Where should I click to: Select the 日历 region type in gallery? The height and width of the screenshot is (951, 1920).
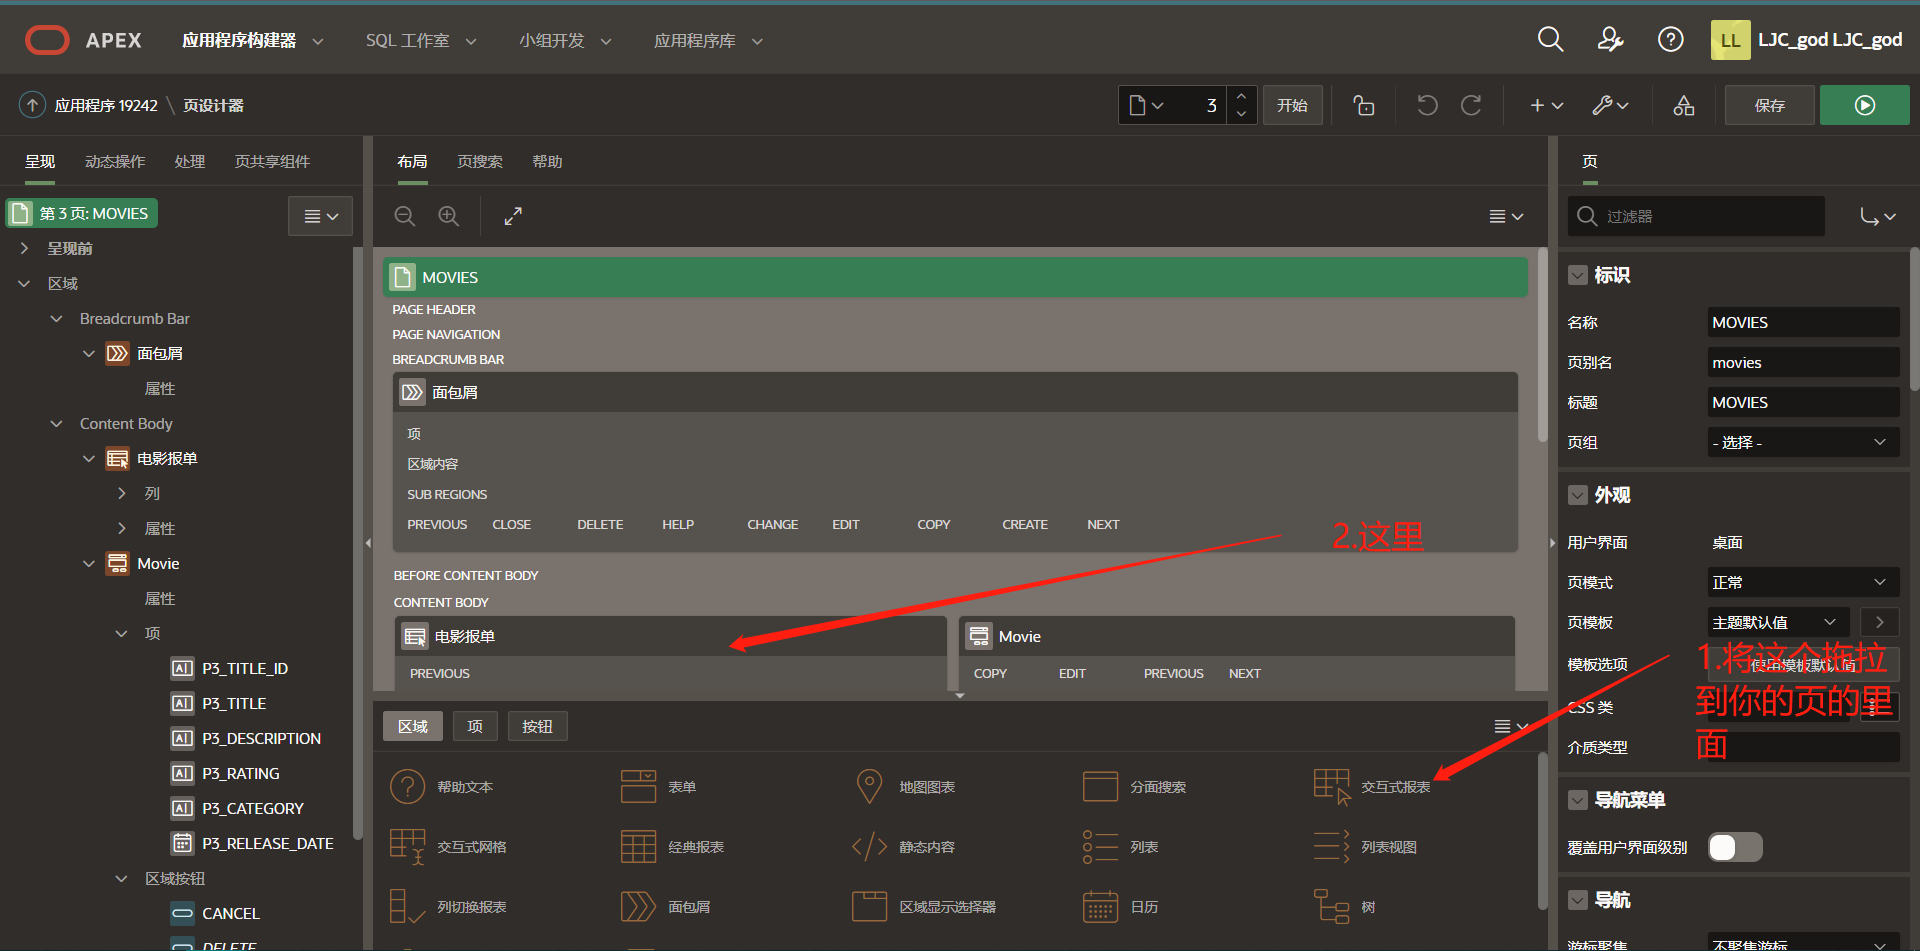(1119, 907)
